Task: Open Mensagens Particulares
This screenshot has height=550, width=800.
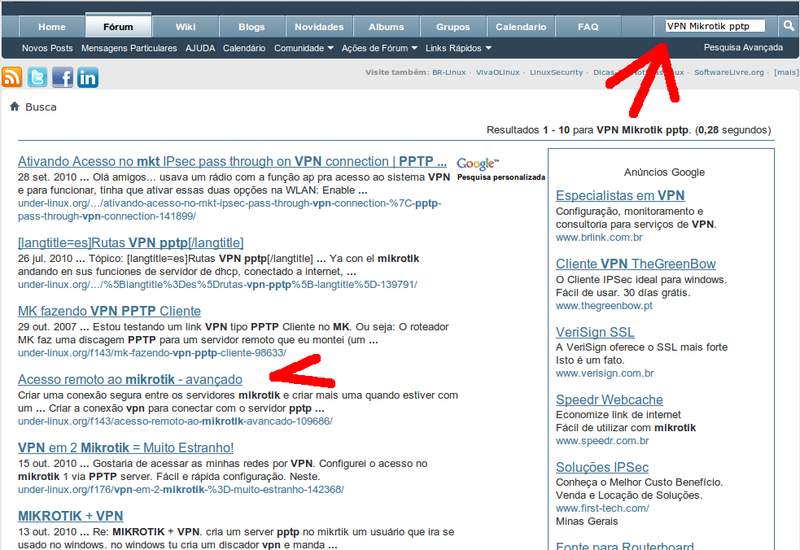Action: (x=129, y=48)
